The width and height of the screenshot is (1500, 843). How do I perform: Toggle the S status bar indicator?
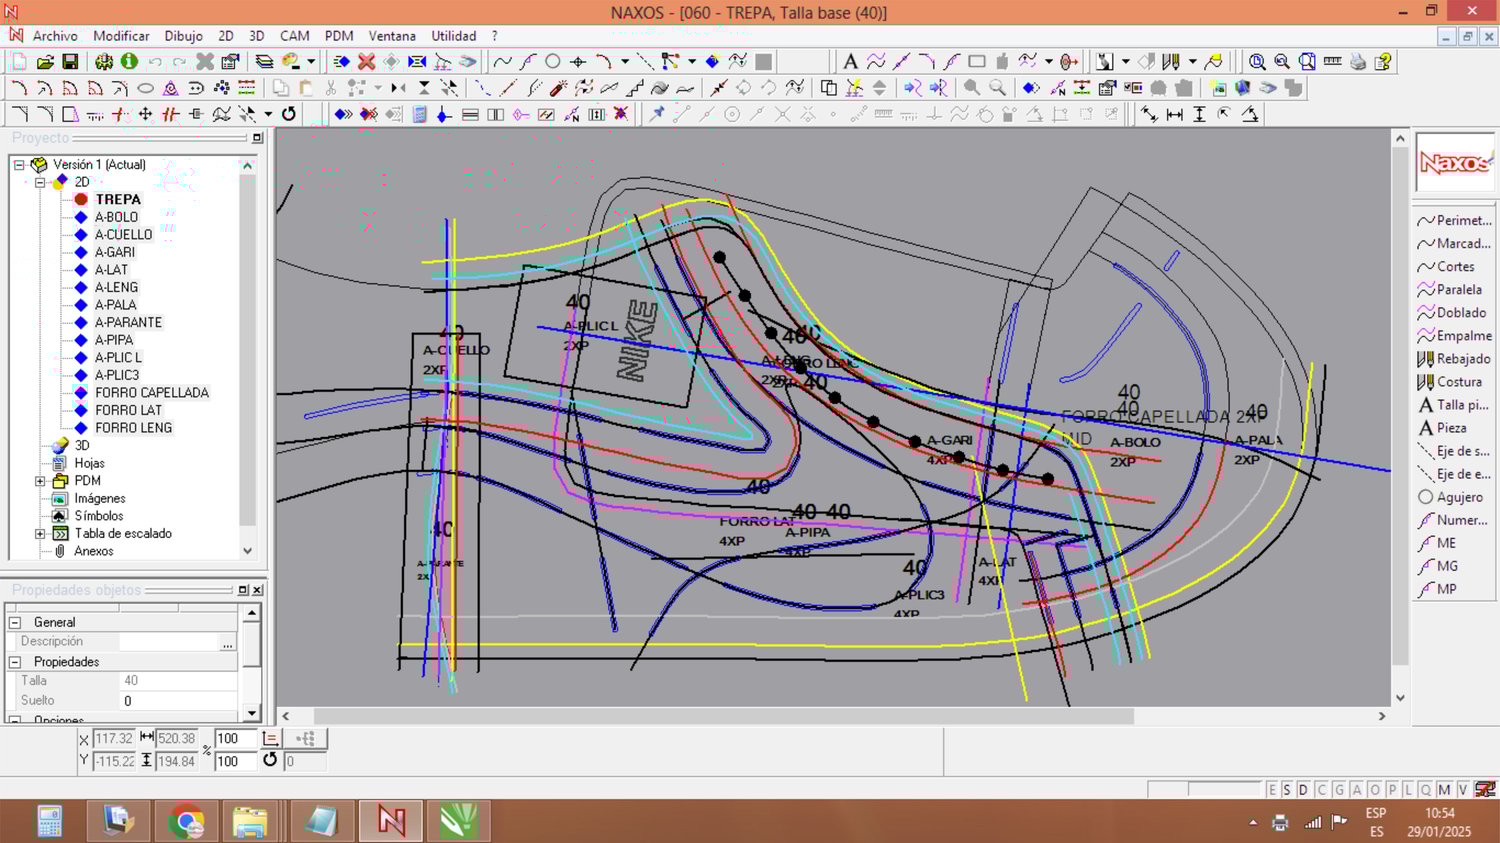click(1287, 790)
